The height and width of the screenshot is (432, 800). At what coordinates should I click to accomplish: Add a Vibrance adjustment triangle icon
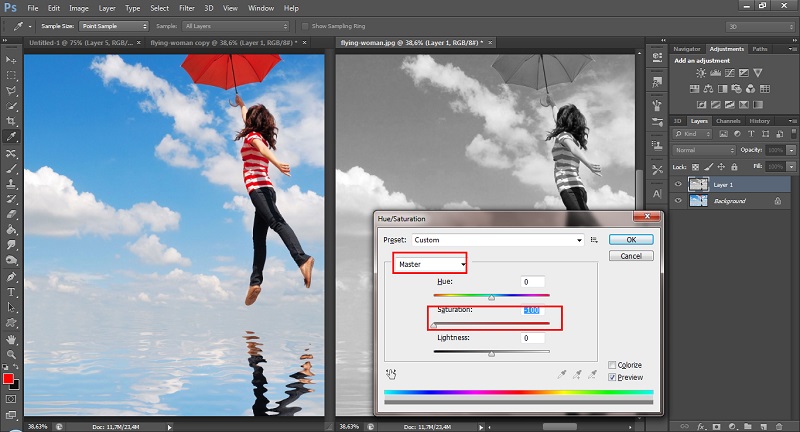point(758,73)
